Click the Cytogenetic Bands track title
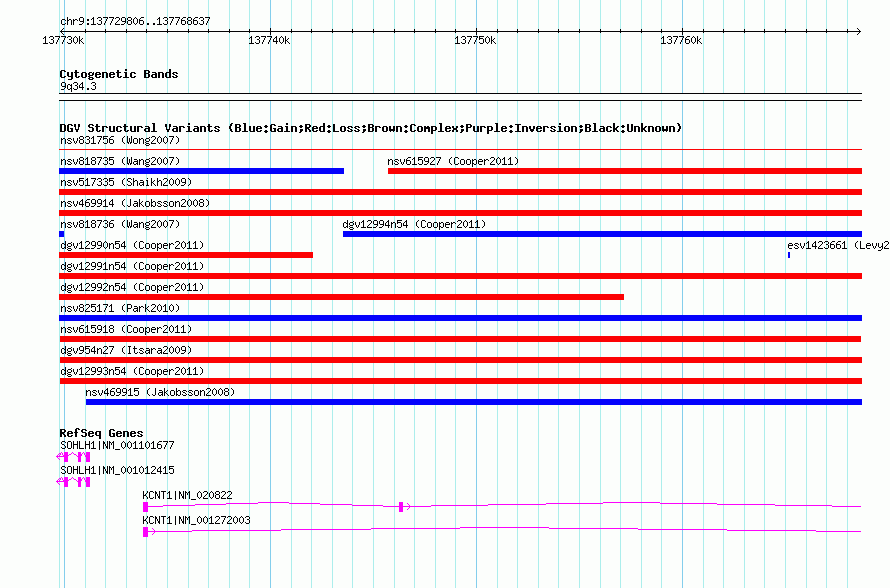This screenshot has height=588, width=890. (119, 74)
